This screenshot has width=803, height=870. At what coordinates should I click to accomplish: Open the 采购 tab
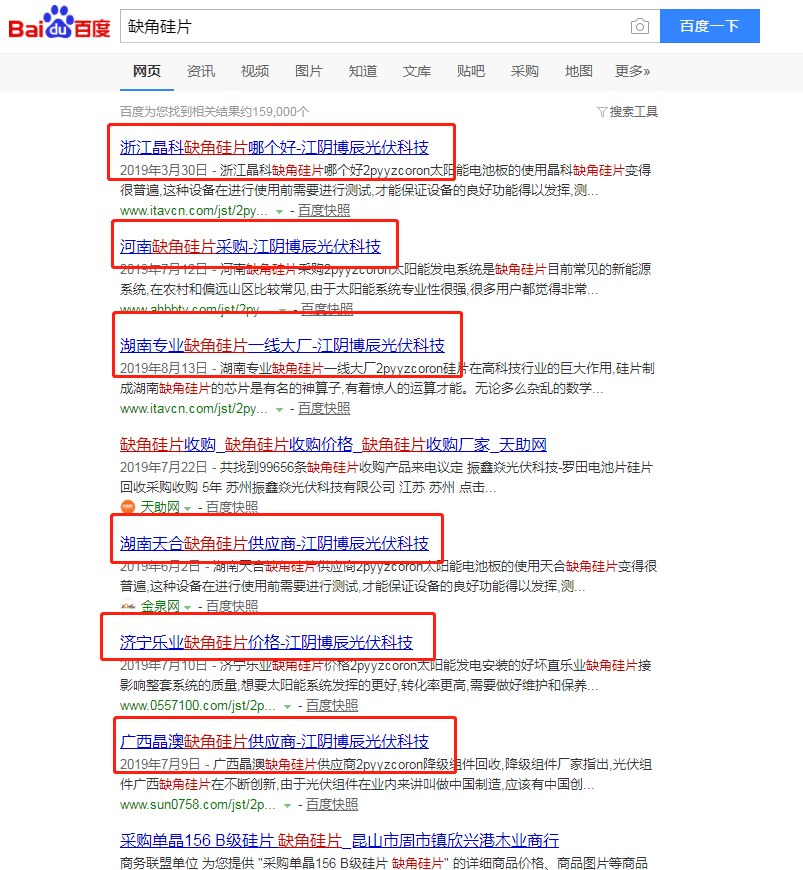click(524, 71)
